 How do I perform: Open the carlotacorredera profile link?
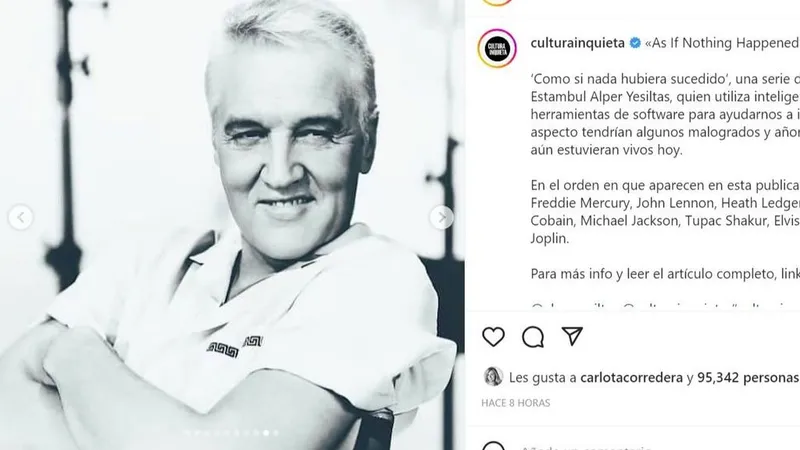point(632,378)
